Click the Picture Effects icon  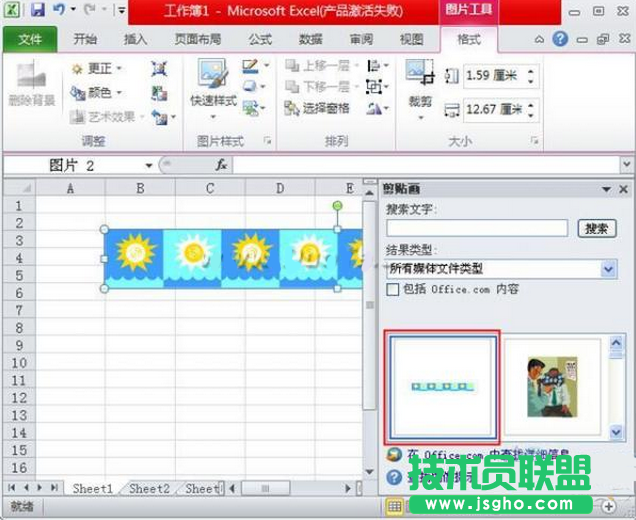[x=250, y=86]
